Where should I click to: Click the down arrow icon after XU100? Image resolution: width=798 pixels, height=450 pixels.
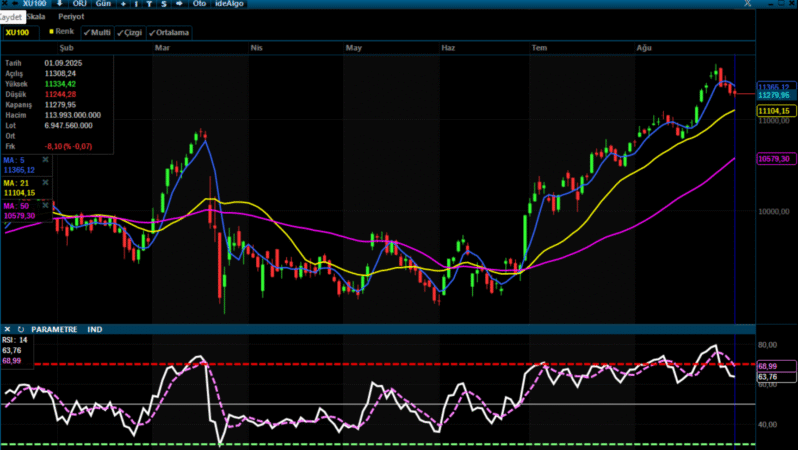[59, 3]
